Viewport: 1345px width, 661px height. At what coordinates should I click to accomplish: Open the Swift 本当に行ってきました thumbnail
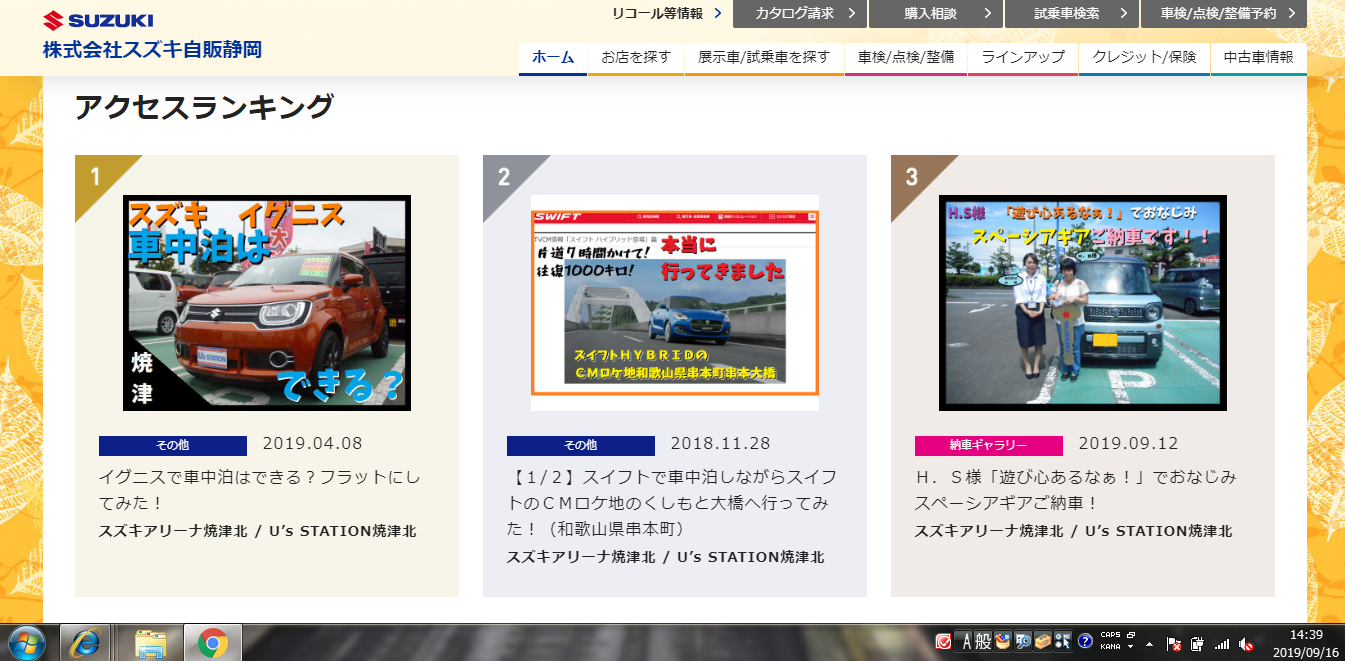tap(675, 303)
